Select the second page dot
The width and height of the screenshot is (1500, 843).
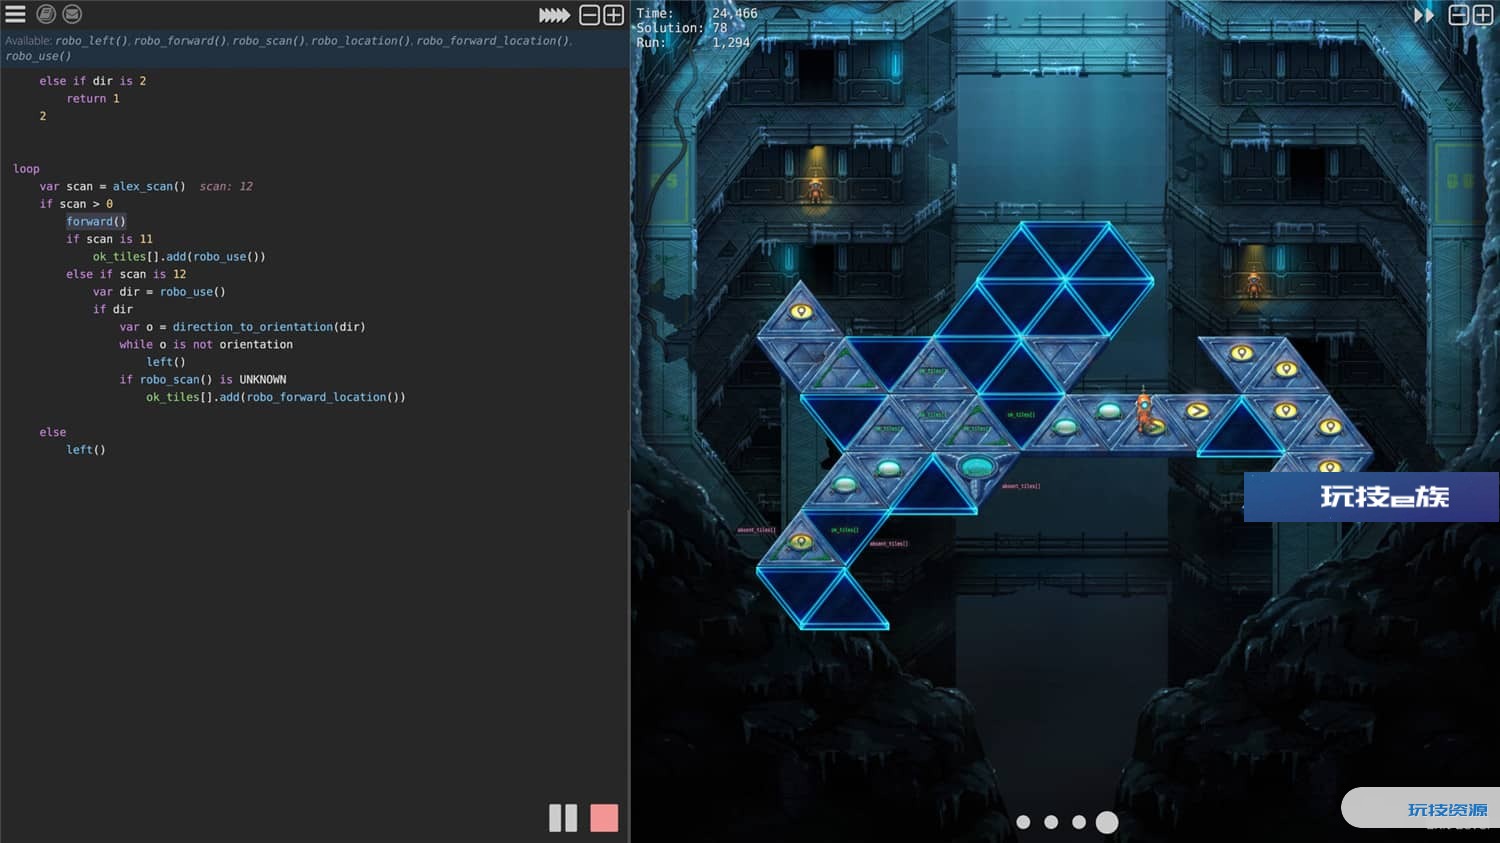tap(1051, 822)
